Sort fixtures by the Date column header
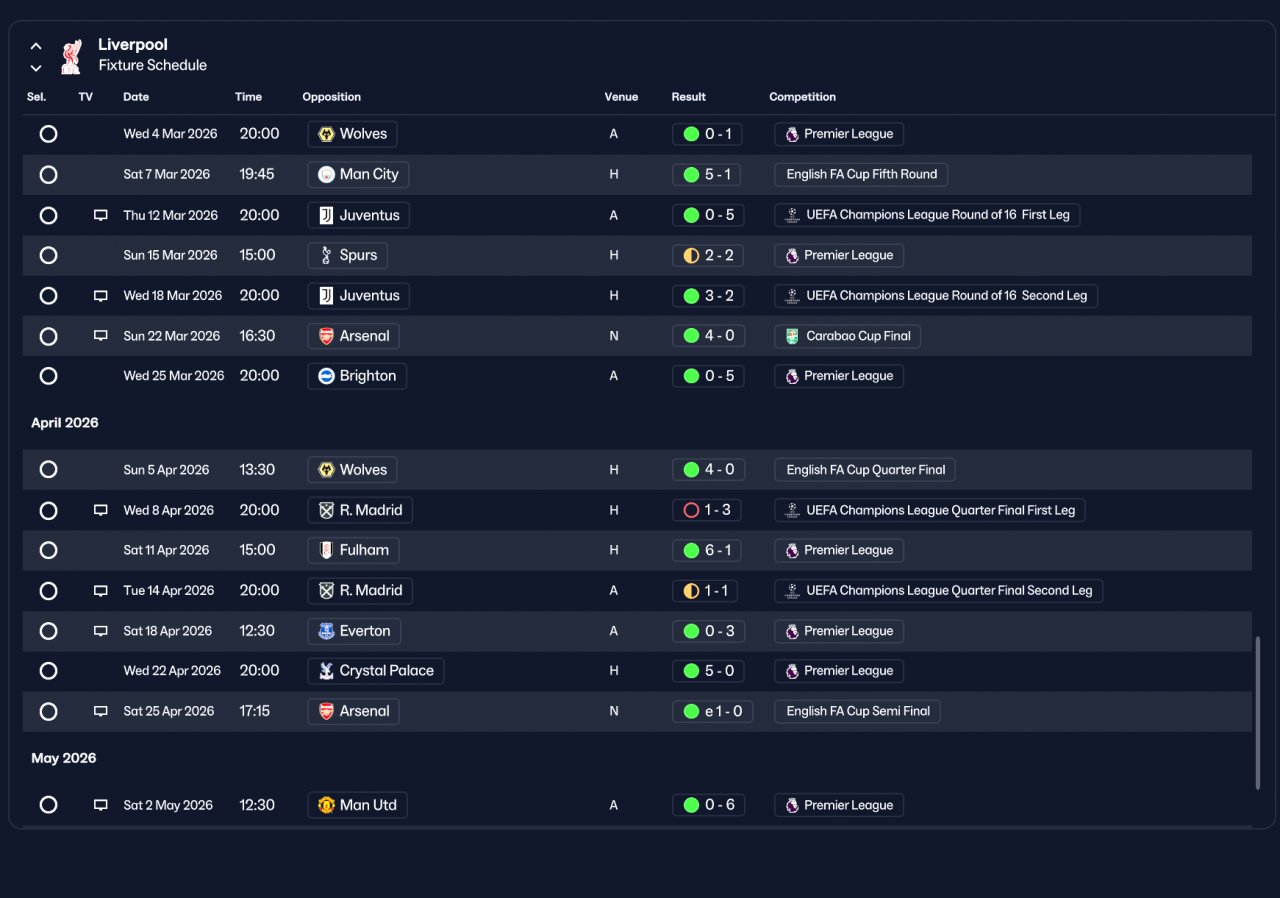Viewport: 1280px width, 898px height. [136, 97]
